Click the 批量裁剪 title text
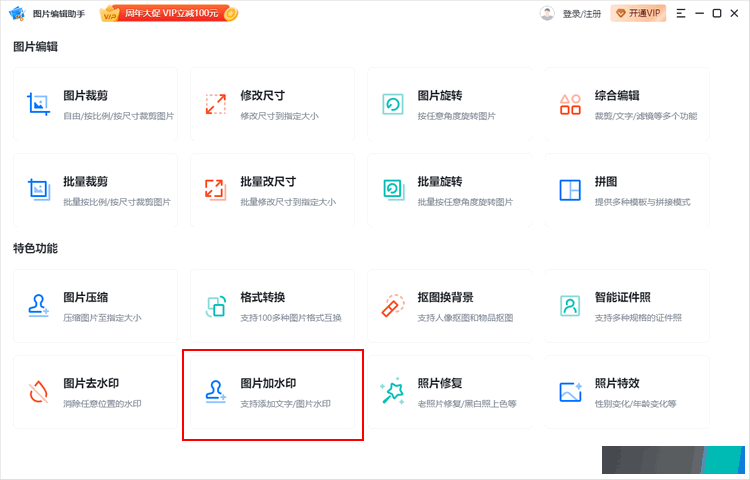This screenshot has height=480, width=750. [x=86, y=182]
